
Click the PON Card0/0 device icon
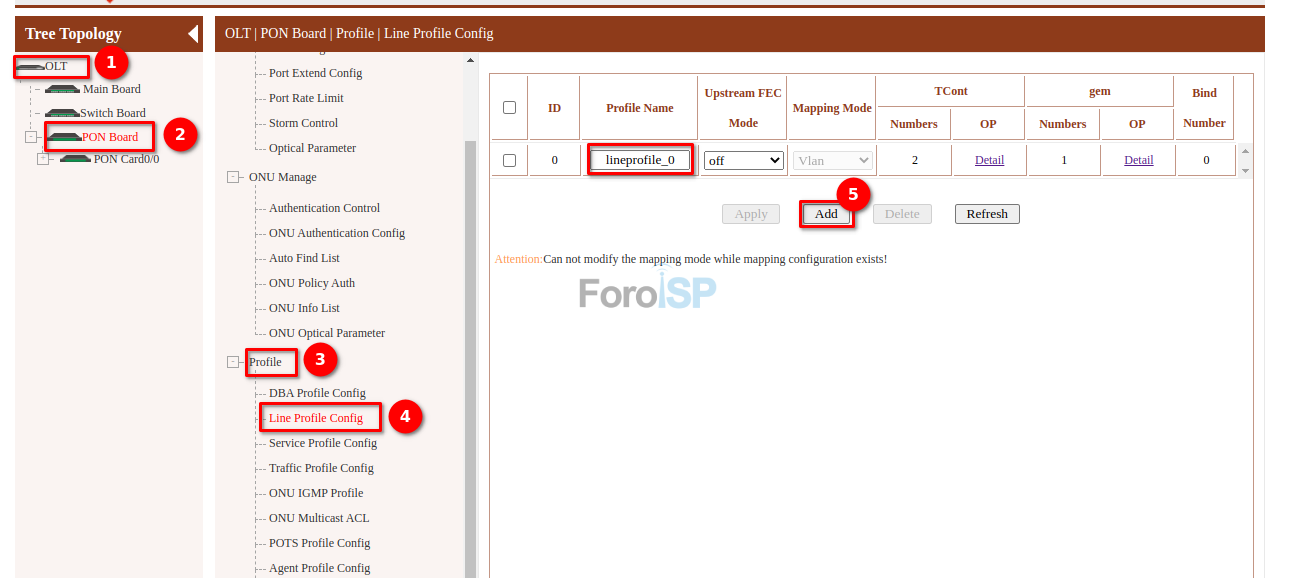click(x=75, y=159)
